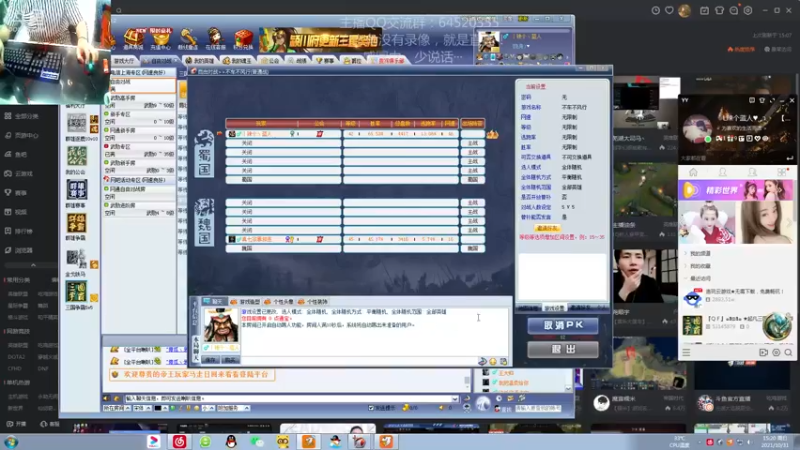Click the speaker icon beside lobby chat input

pos(106,398)
